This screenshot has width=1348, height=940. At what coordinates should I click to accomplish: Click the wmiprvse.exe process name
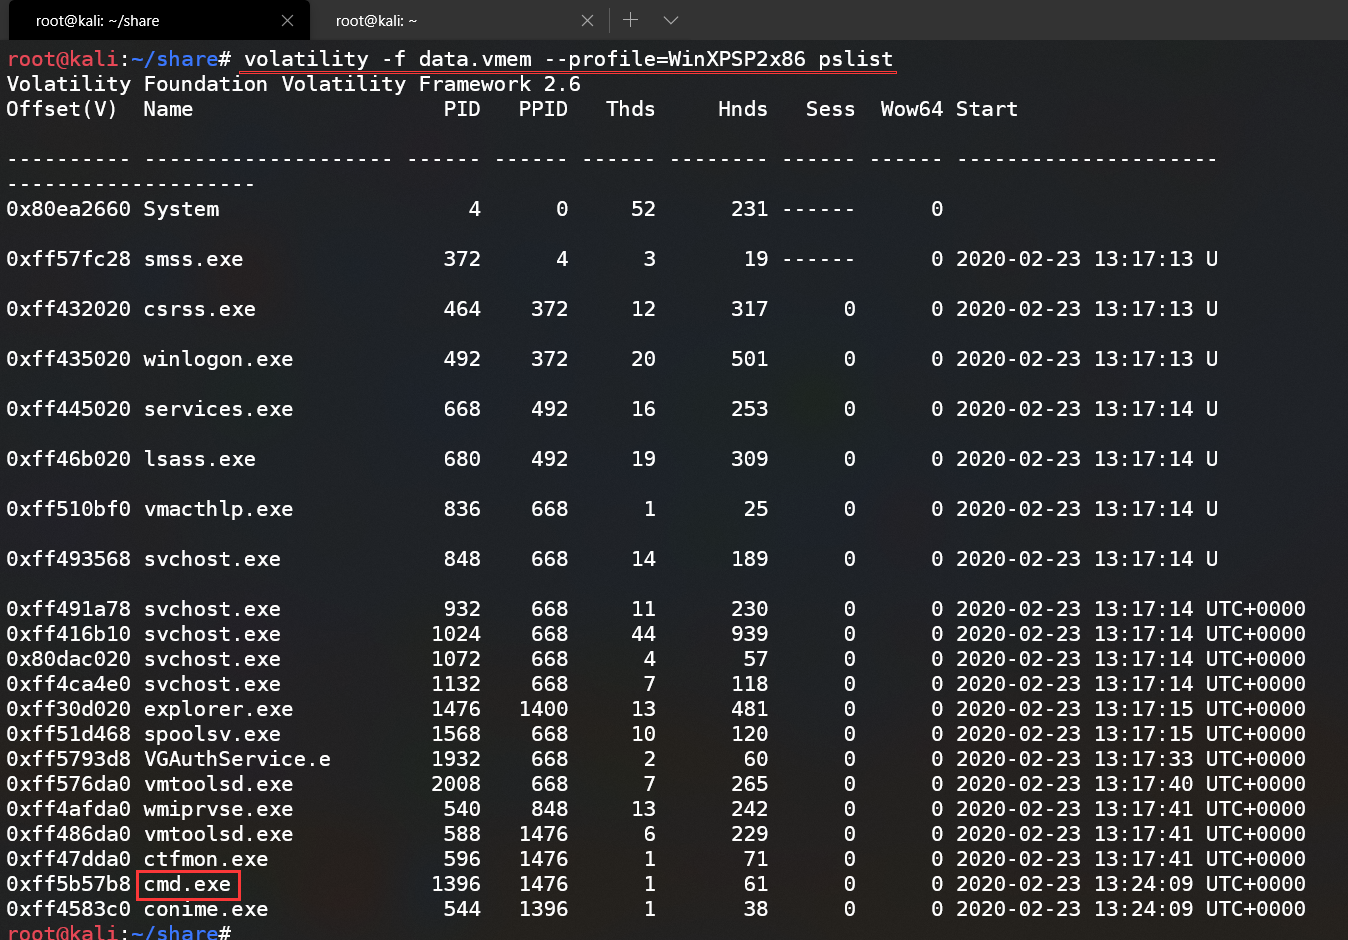click(218, 809)
